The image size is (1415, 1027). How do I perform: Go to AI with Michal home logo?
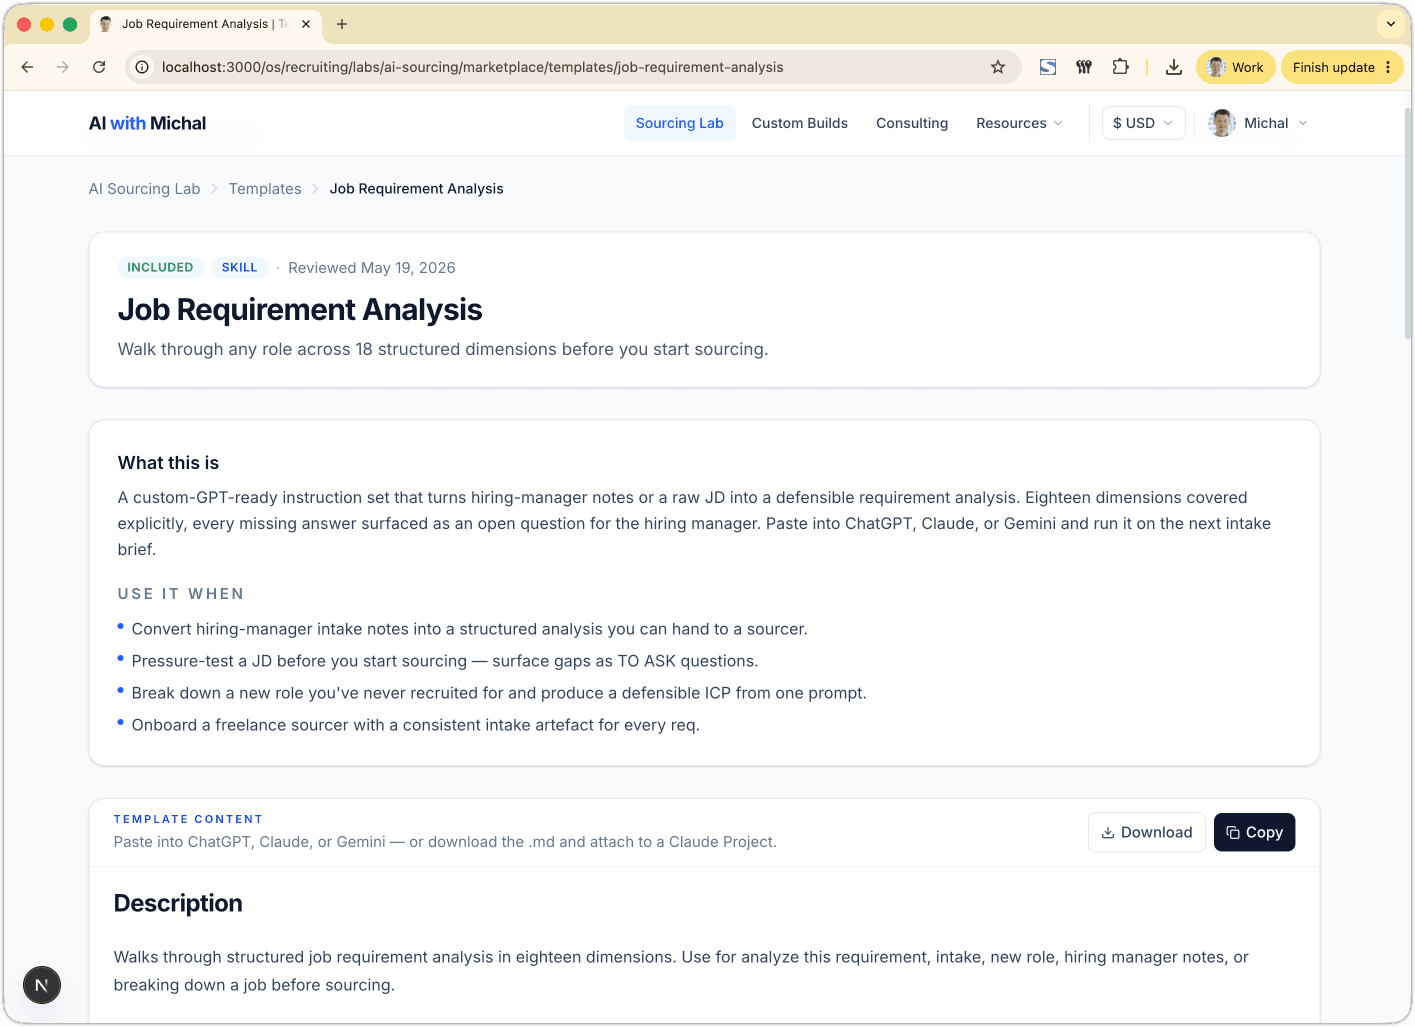tap(147, 123)
